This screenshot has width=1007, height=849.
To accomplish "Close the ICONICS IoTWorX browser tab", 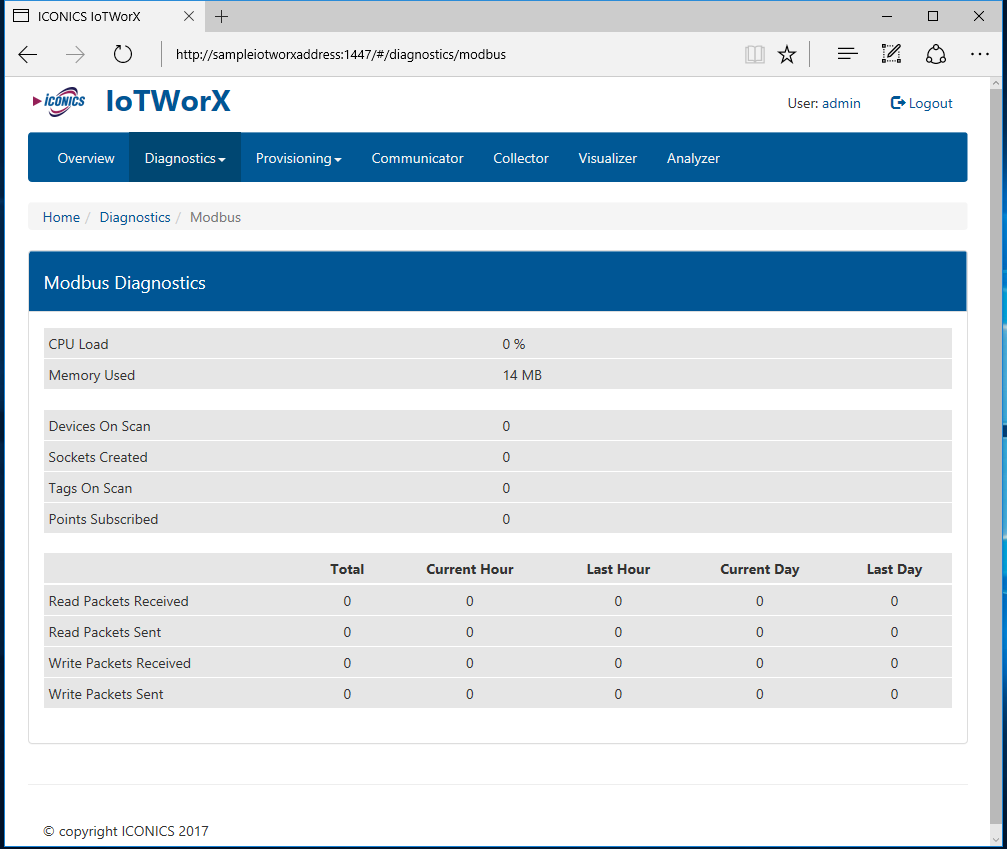I will point(189,17).
